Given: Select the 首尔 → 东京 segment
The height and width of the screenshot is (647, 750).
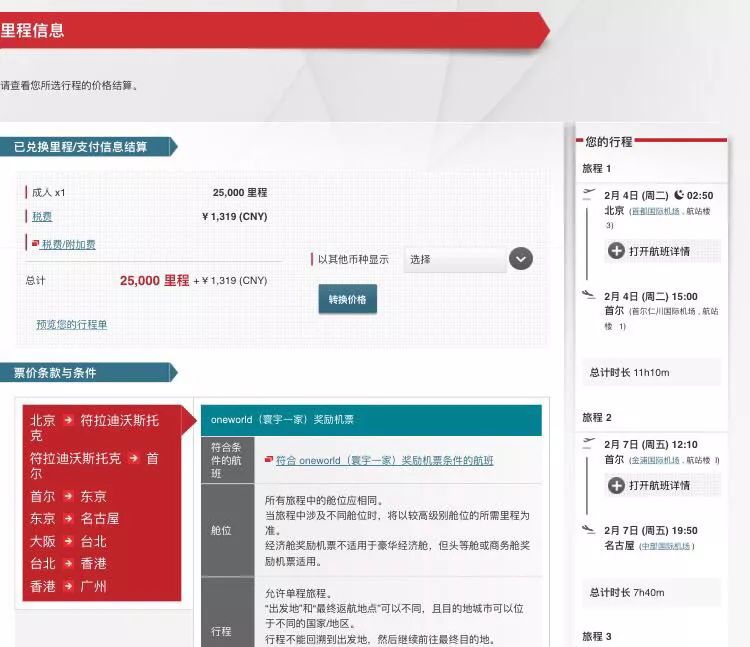Looking at the screenshot, I should click(x=68, y=496).
